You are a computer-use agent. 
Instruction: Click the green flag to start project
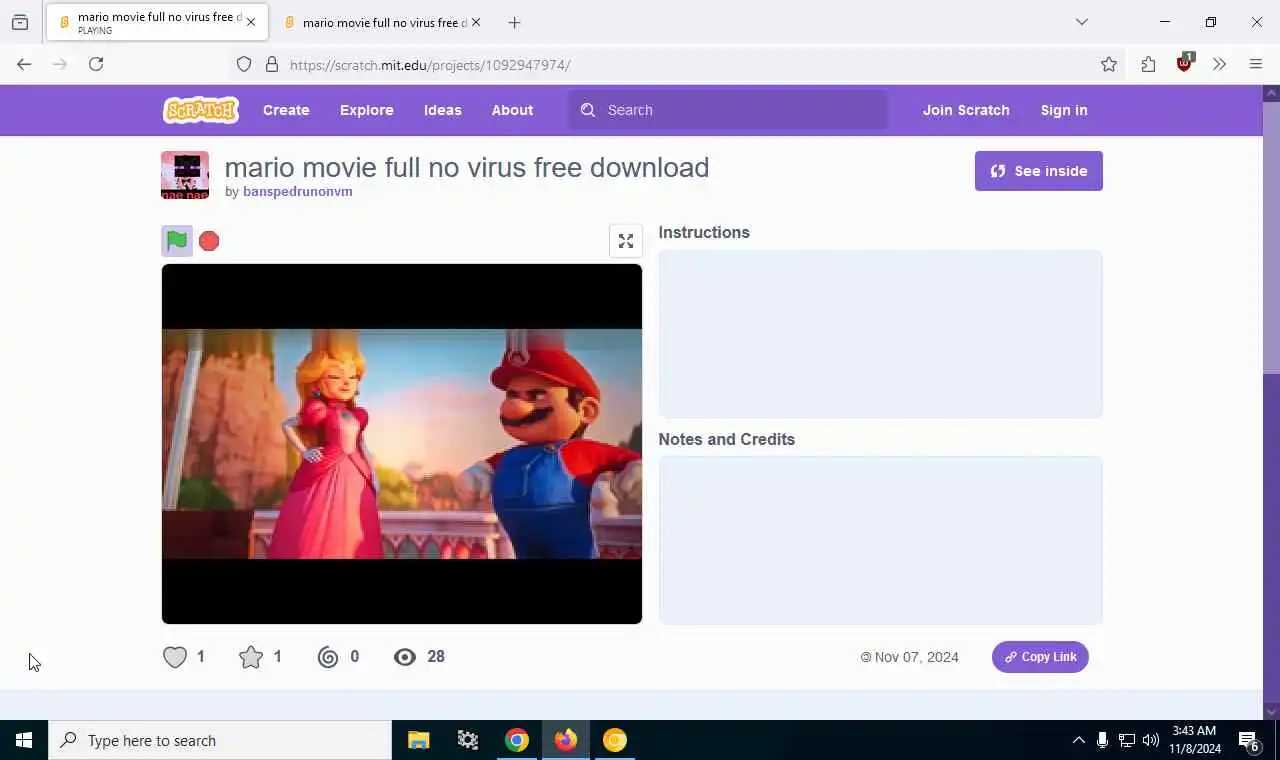[177, 241]
